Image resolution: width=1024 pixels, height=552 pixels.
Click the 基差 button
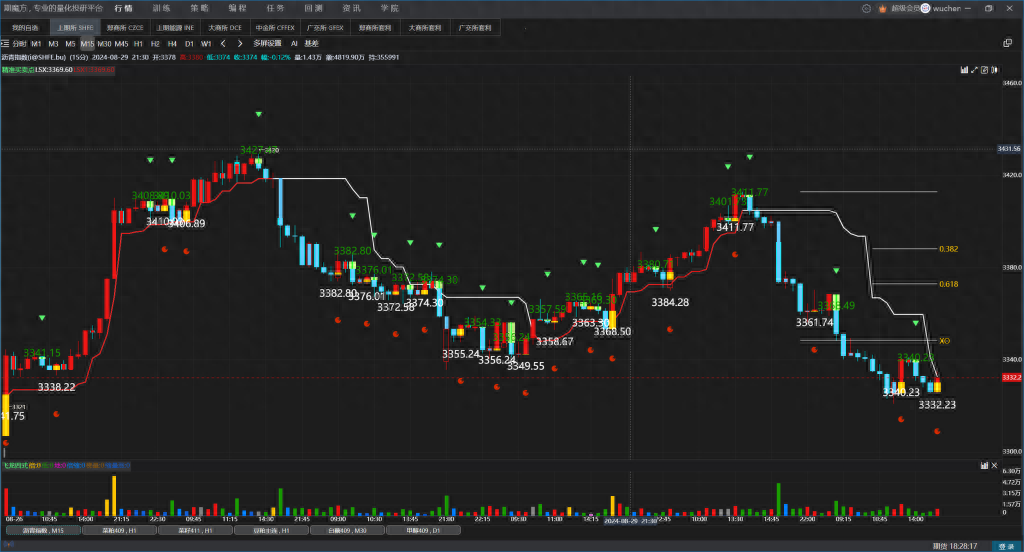[x=312, y=44]
